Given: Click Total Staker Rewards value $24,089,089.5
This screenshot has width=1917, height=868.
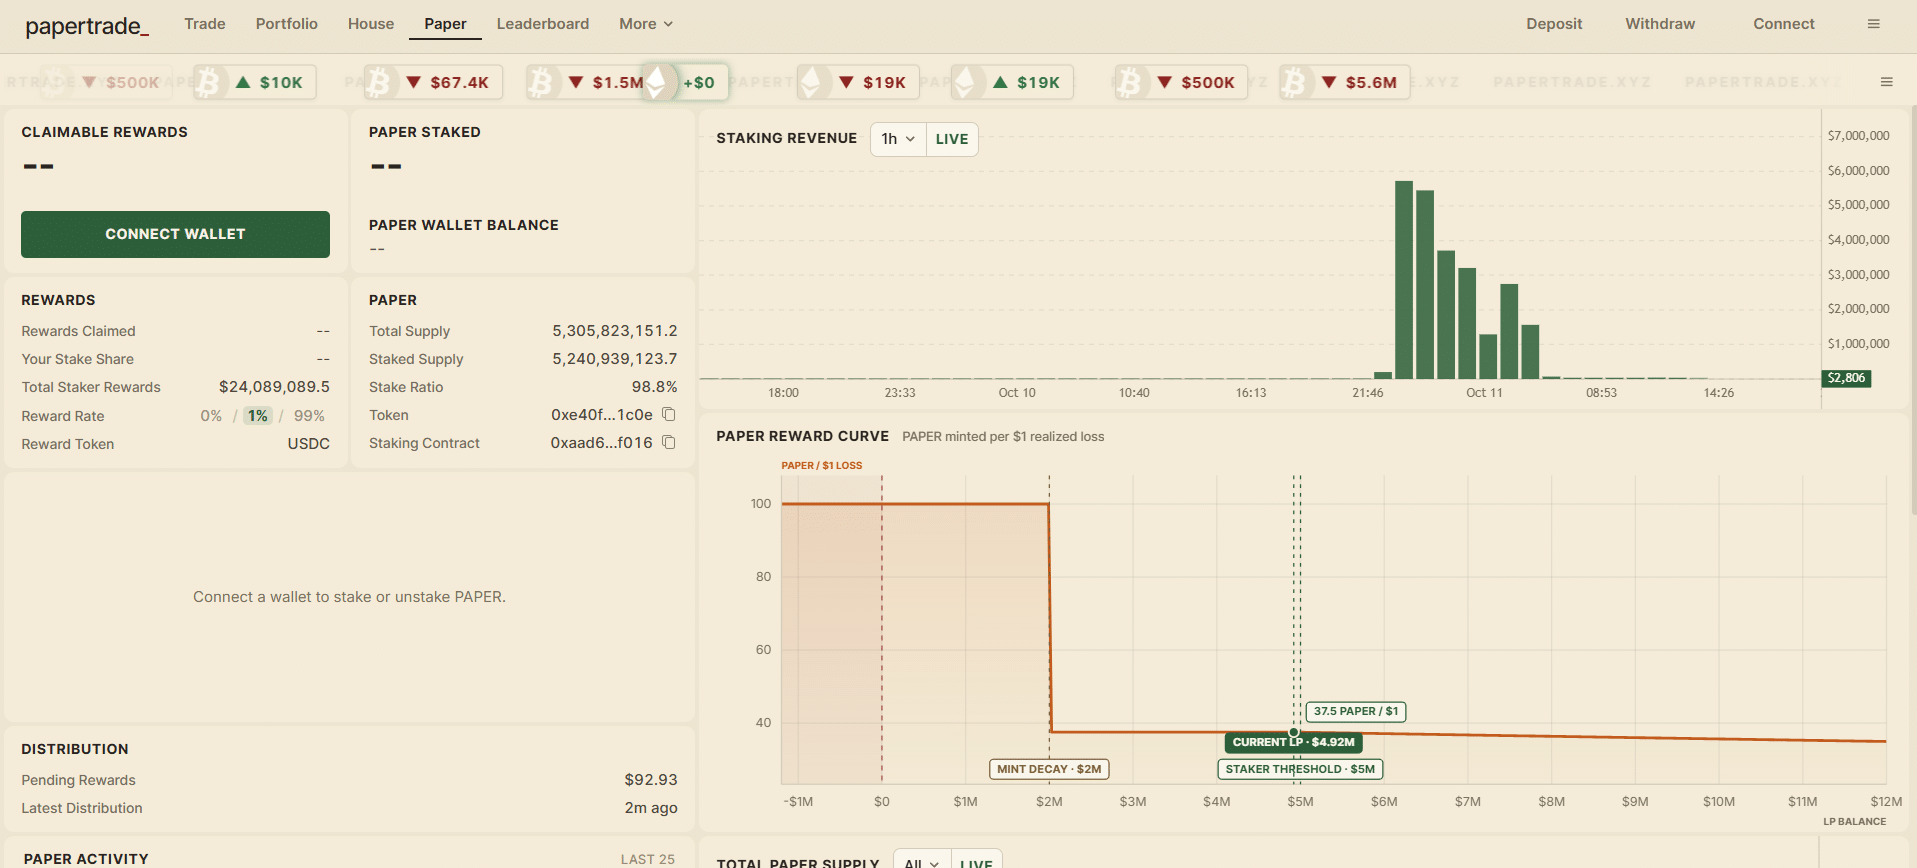Looking at the screenshot, I should pyautogui.click(x=274, y=387).
